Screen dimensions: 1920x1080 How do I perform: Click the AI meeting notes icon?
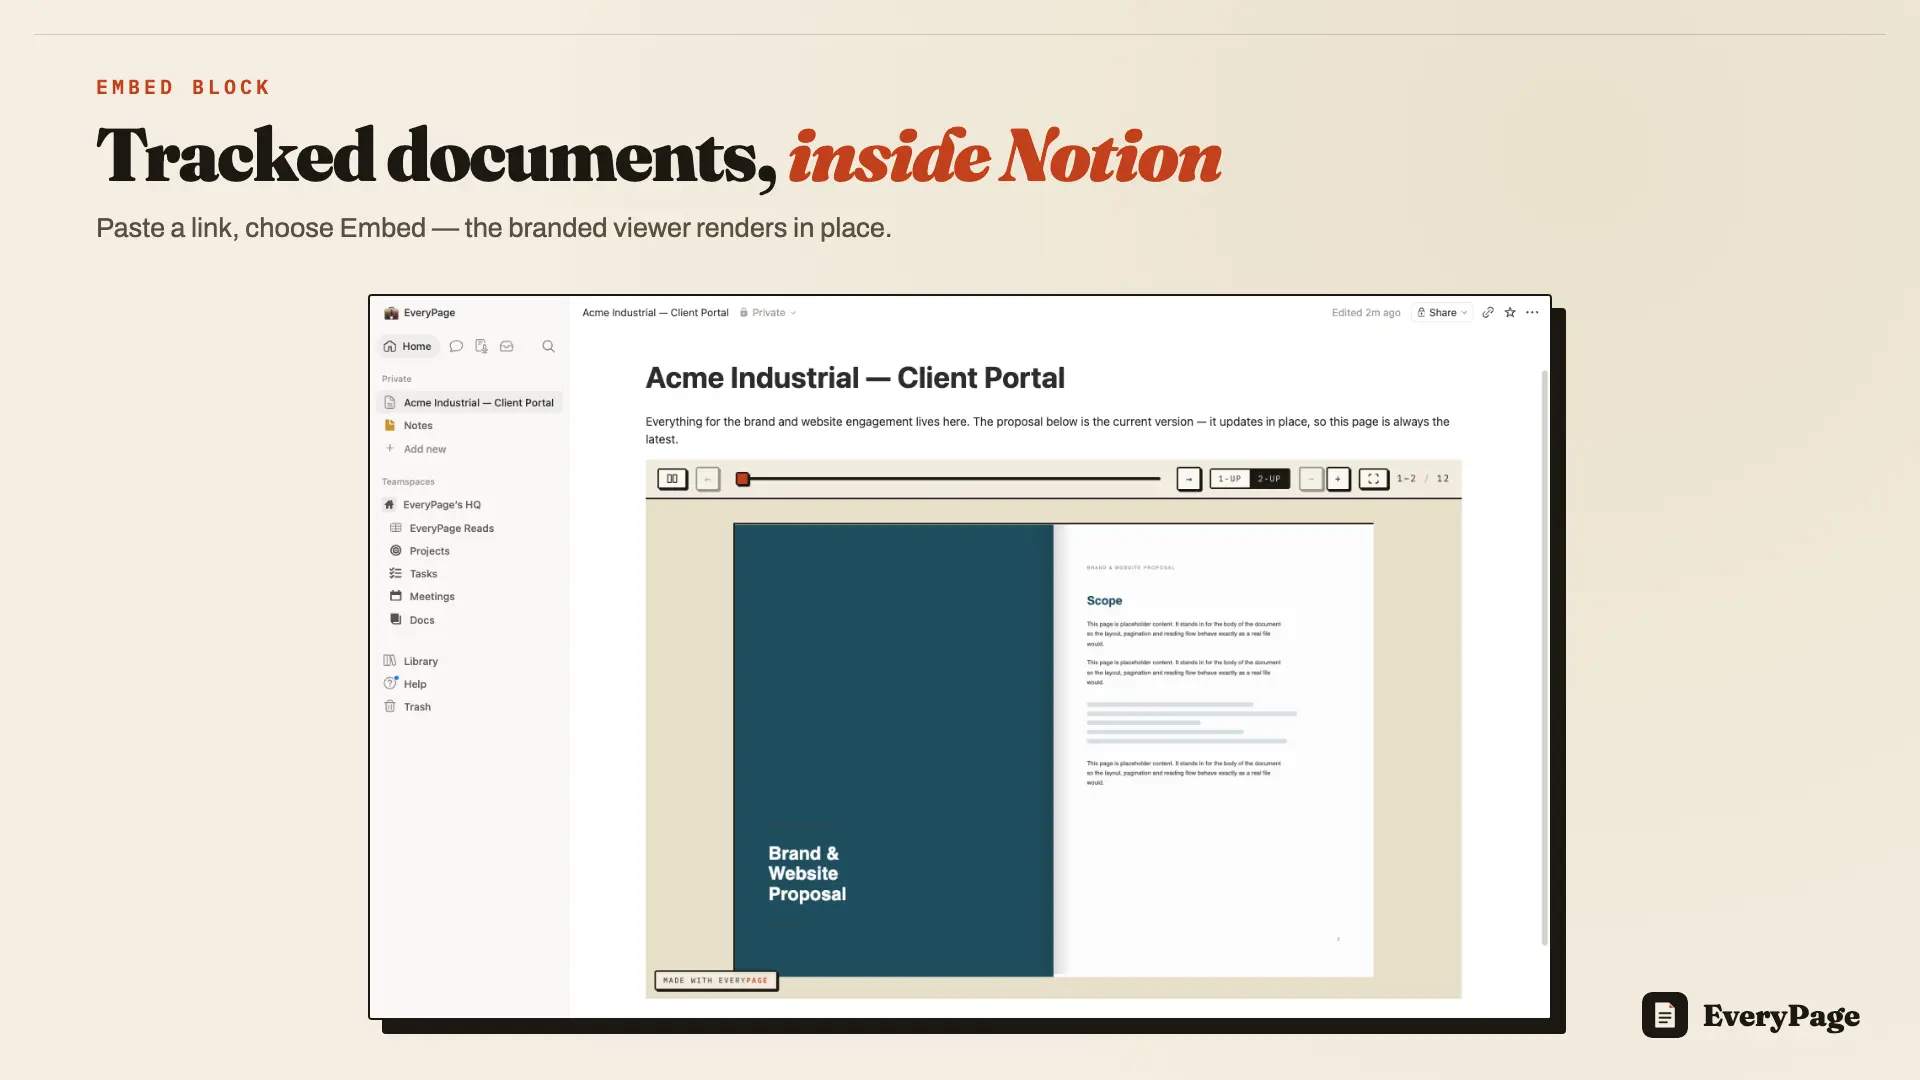point(481,346)
